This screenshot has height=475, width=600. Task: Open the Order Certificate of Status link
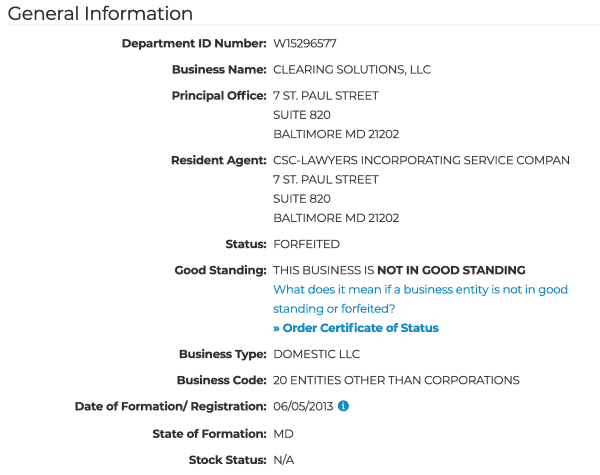(356, 328)
